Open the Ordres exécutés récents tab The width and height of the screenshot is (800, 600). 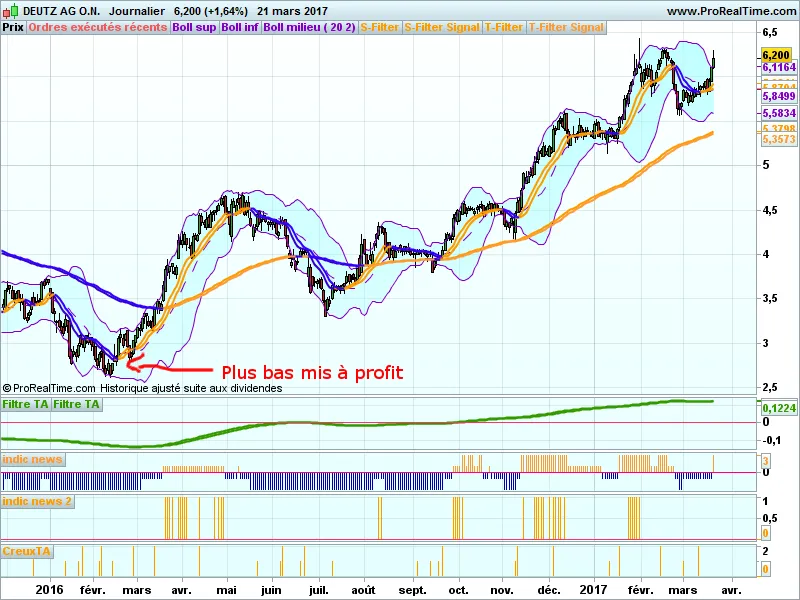pyautogui.click(x=98, y=27)
